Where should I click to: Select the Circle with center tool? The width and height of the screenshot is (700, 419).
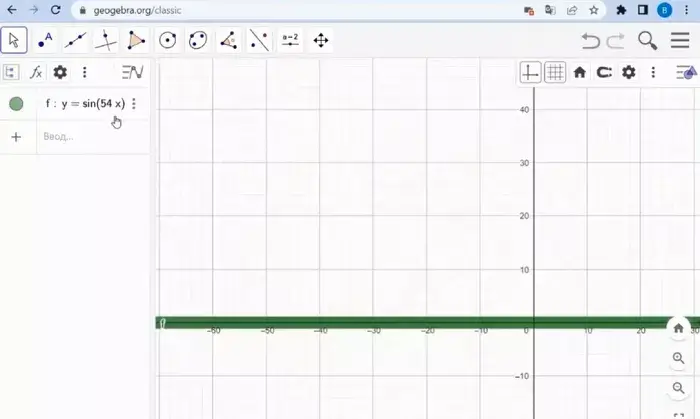167,40
